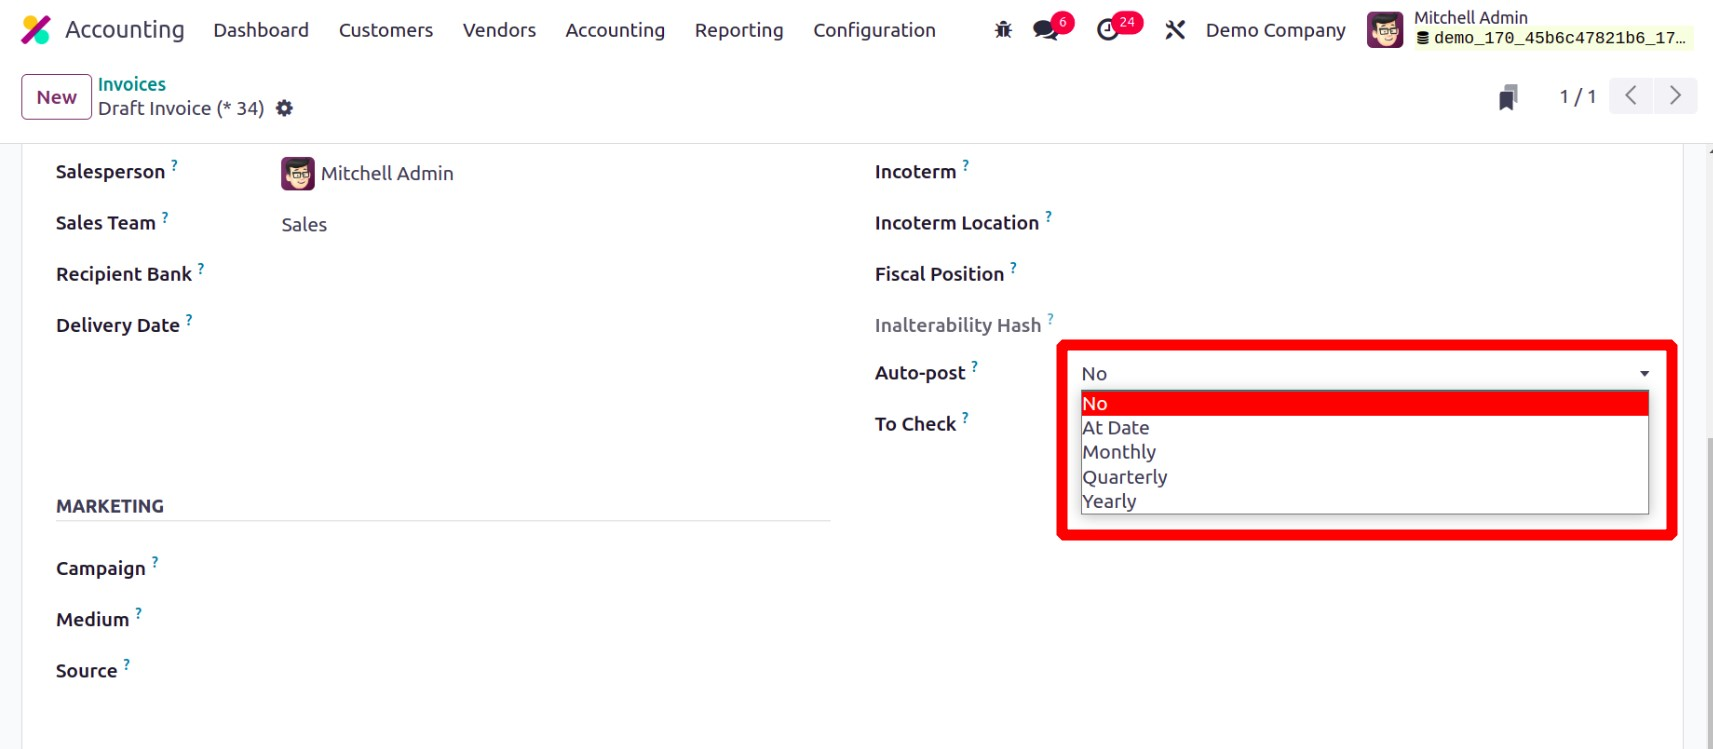
Task: Open the activities clock icon
Action: 1108,30
